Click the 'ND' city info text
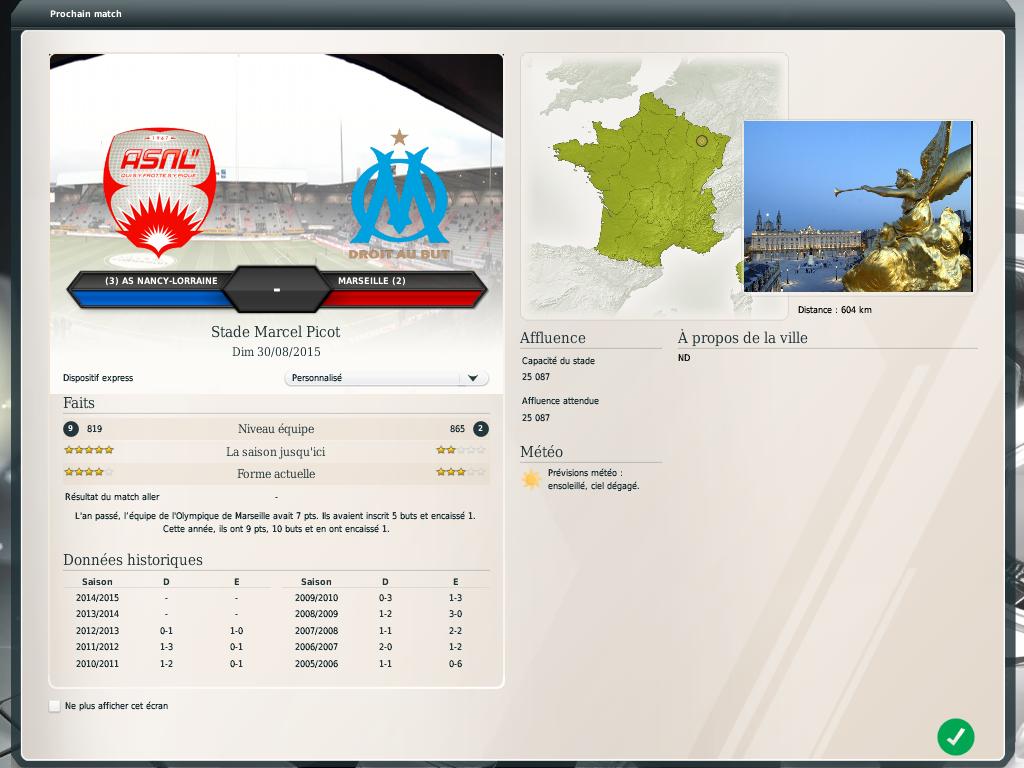Image resolution: width=1024 pixels, height=768 pixels. (684, 358)
